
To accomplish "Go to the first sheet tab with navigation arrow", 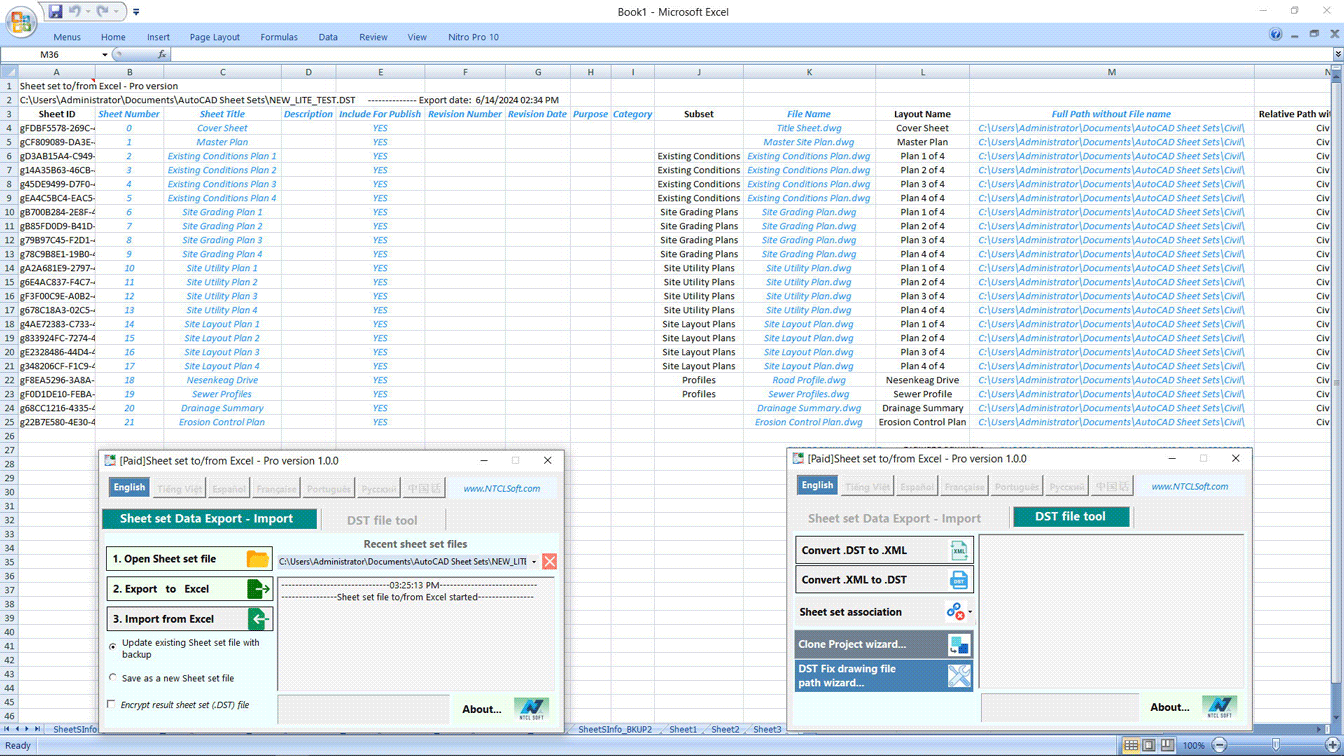I will click(x=7, y=730).
